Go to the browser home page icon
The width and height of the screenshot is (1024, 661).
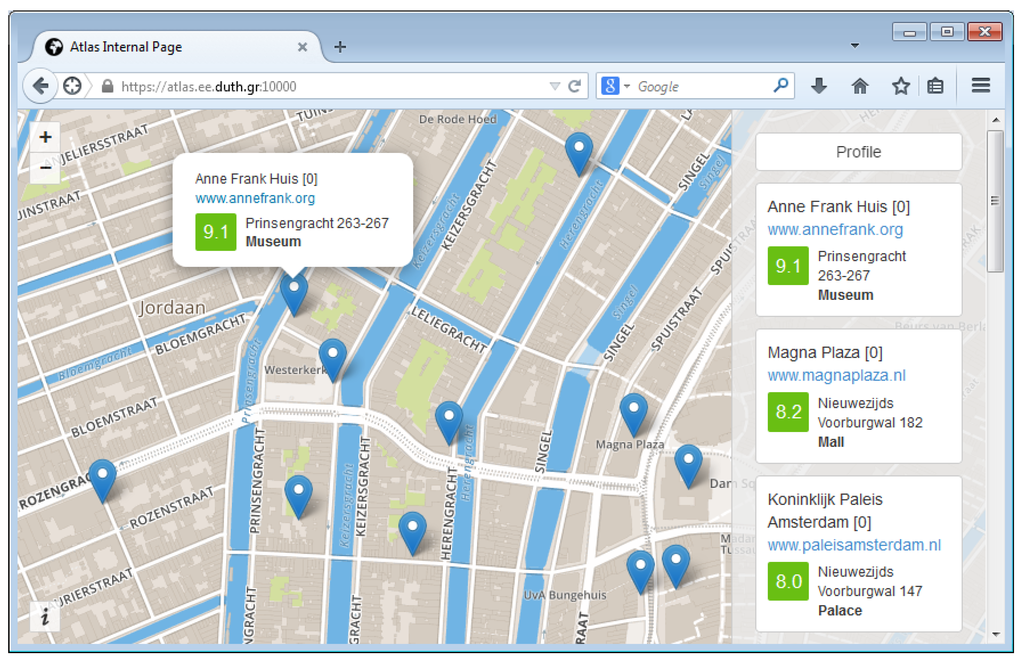tap(860, 86)
